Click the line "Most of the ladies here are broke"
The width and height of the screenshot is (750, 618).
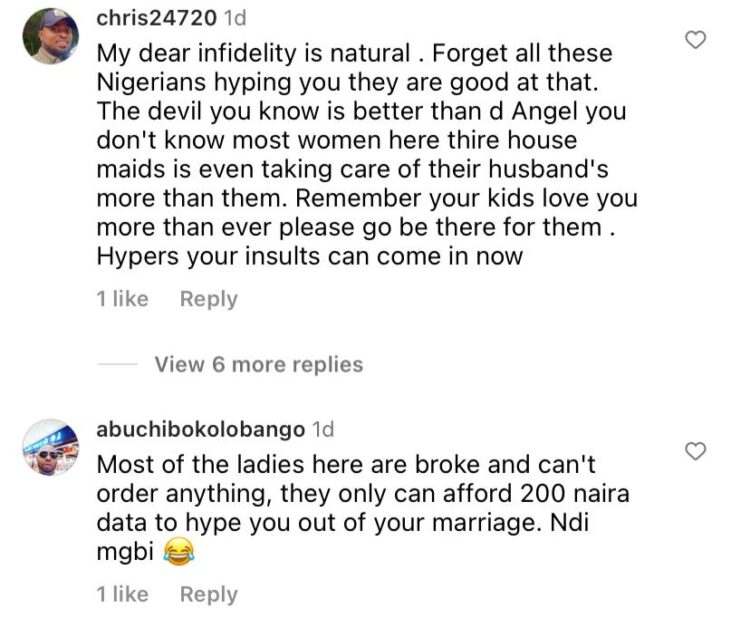[x=290, y=465]
